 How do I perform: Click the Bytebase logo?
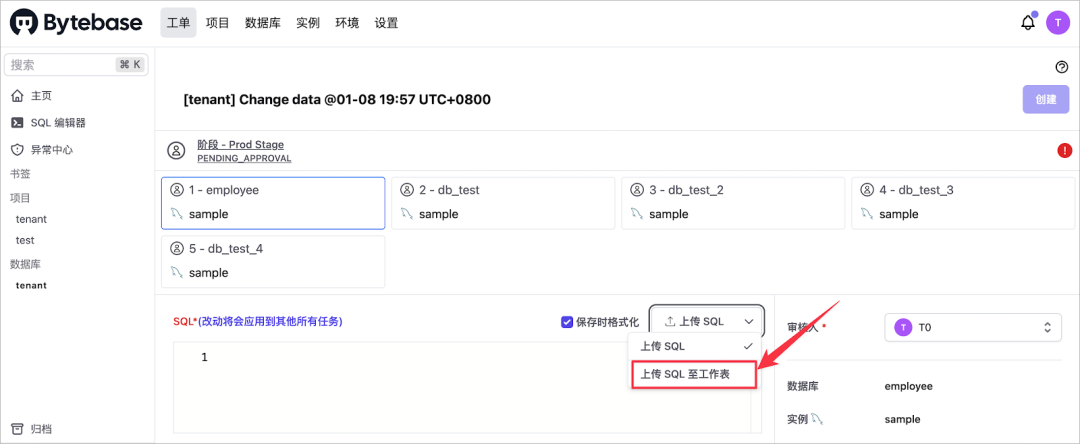coord(80,22)
